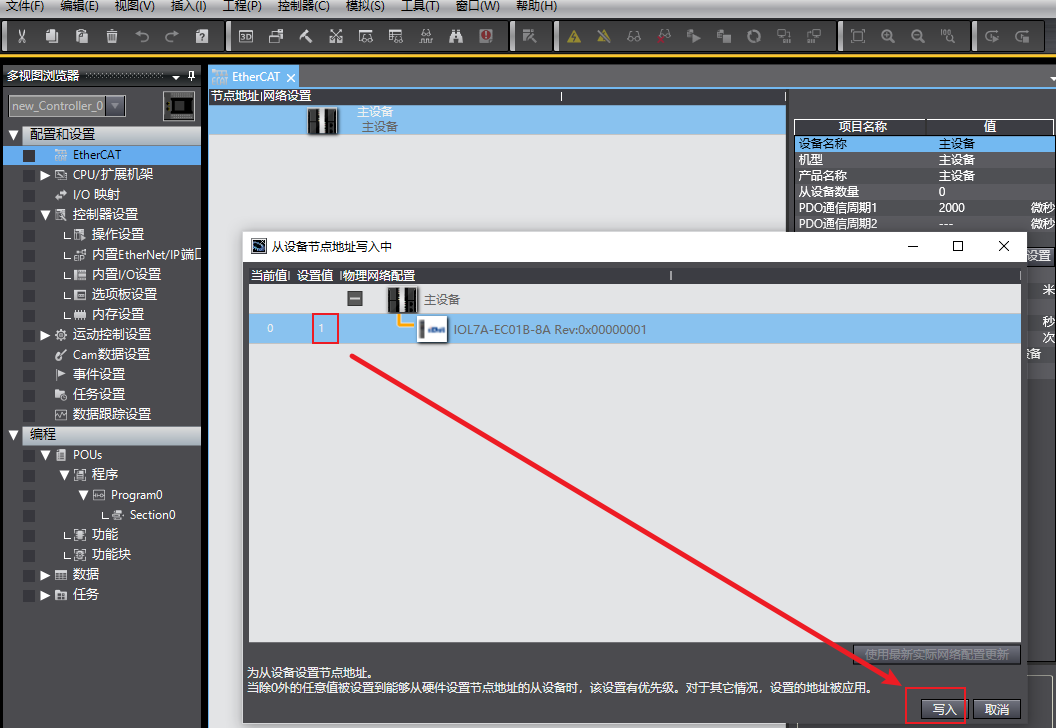Click the zoom in magnifier icon

pyautogui.click(x=888, y=37)
